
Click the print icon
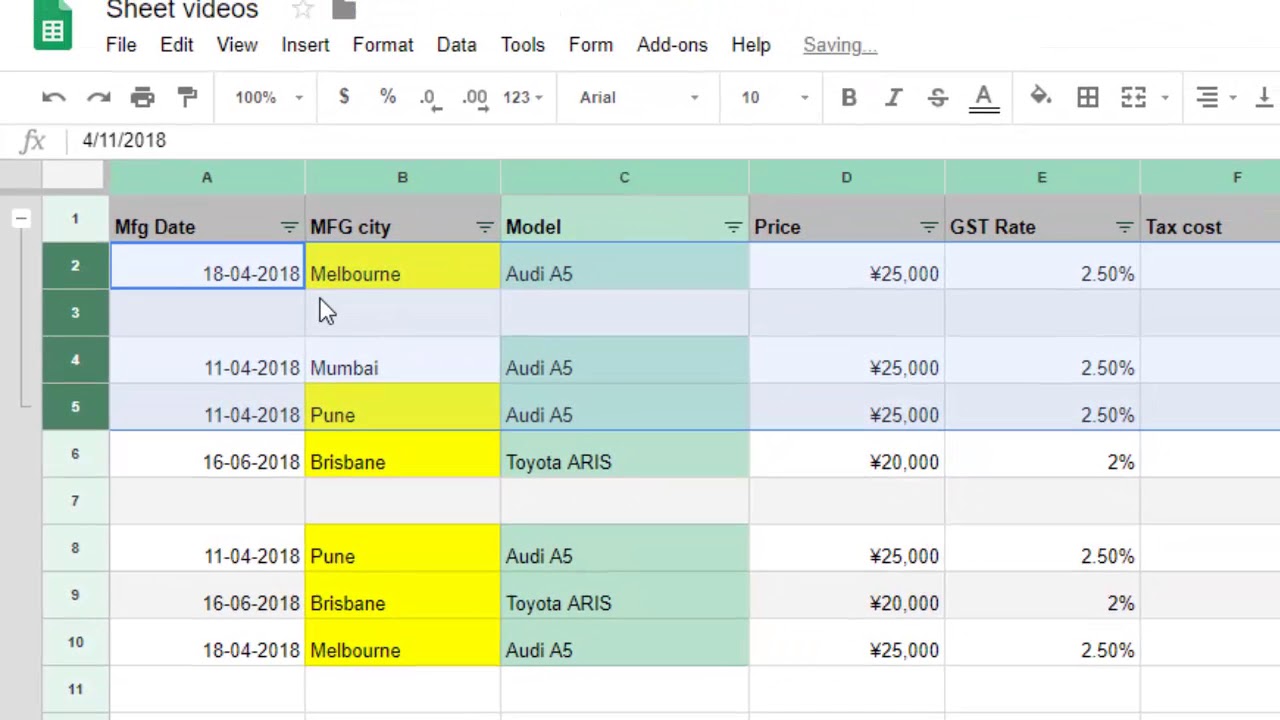pos(143,97)
